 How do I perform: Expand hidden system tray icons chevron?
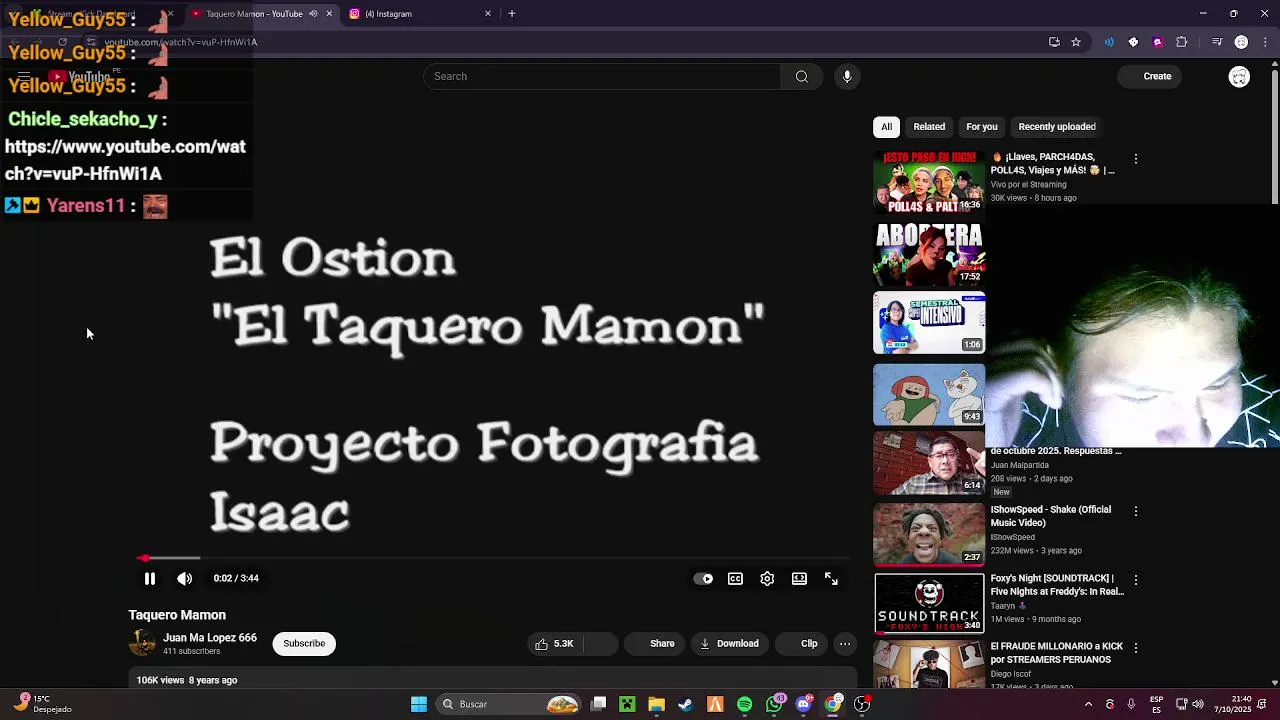pos(1088,704)
